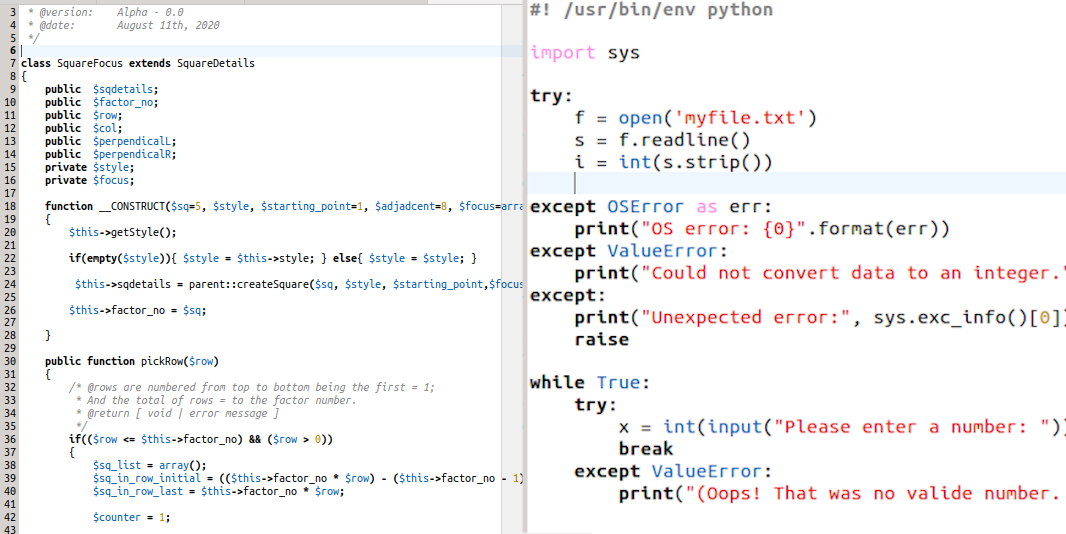Click comment '@rows are numbered from top to bottom'

[252, 387]
